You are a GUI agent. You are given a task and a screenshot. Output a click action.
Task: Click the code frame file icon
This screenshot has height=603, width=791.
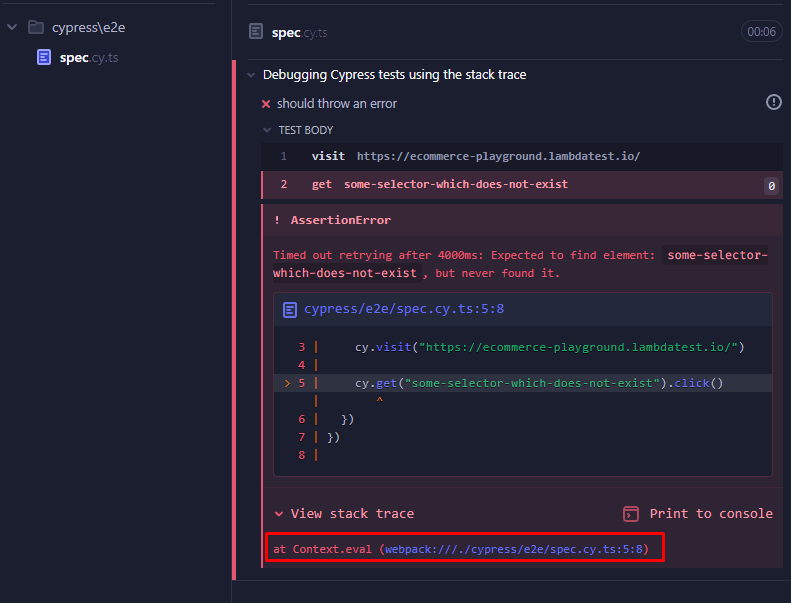(x=290, y=309)
